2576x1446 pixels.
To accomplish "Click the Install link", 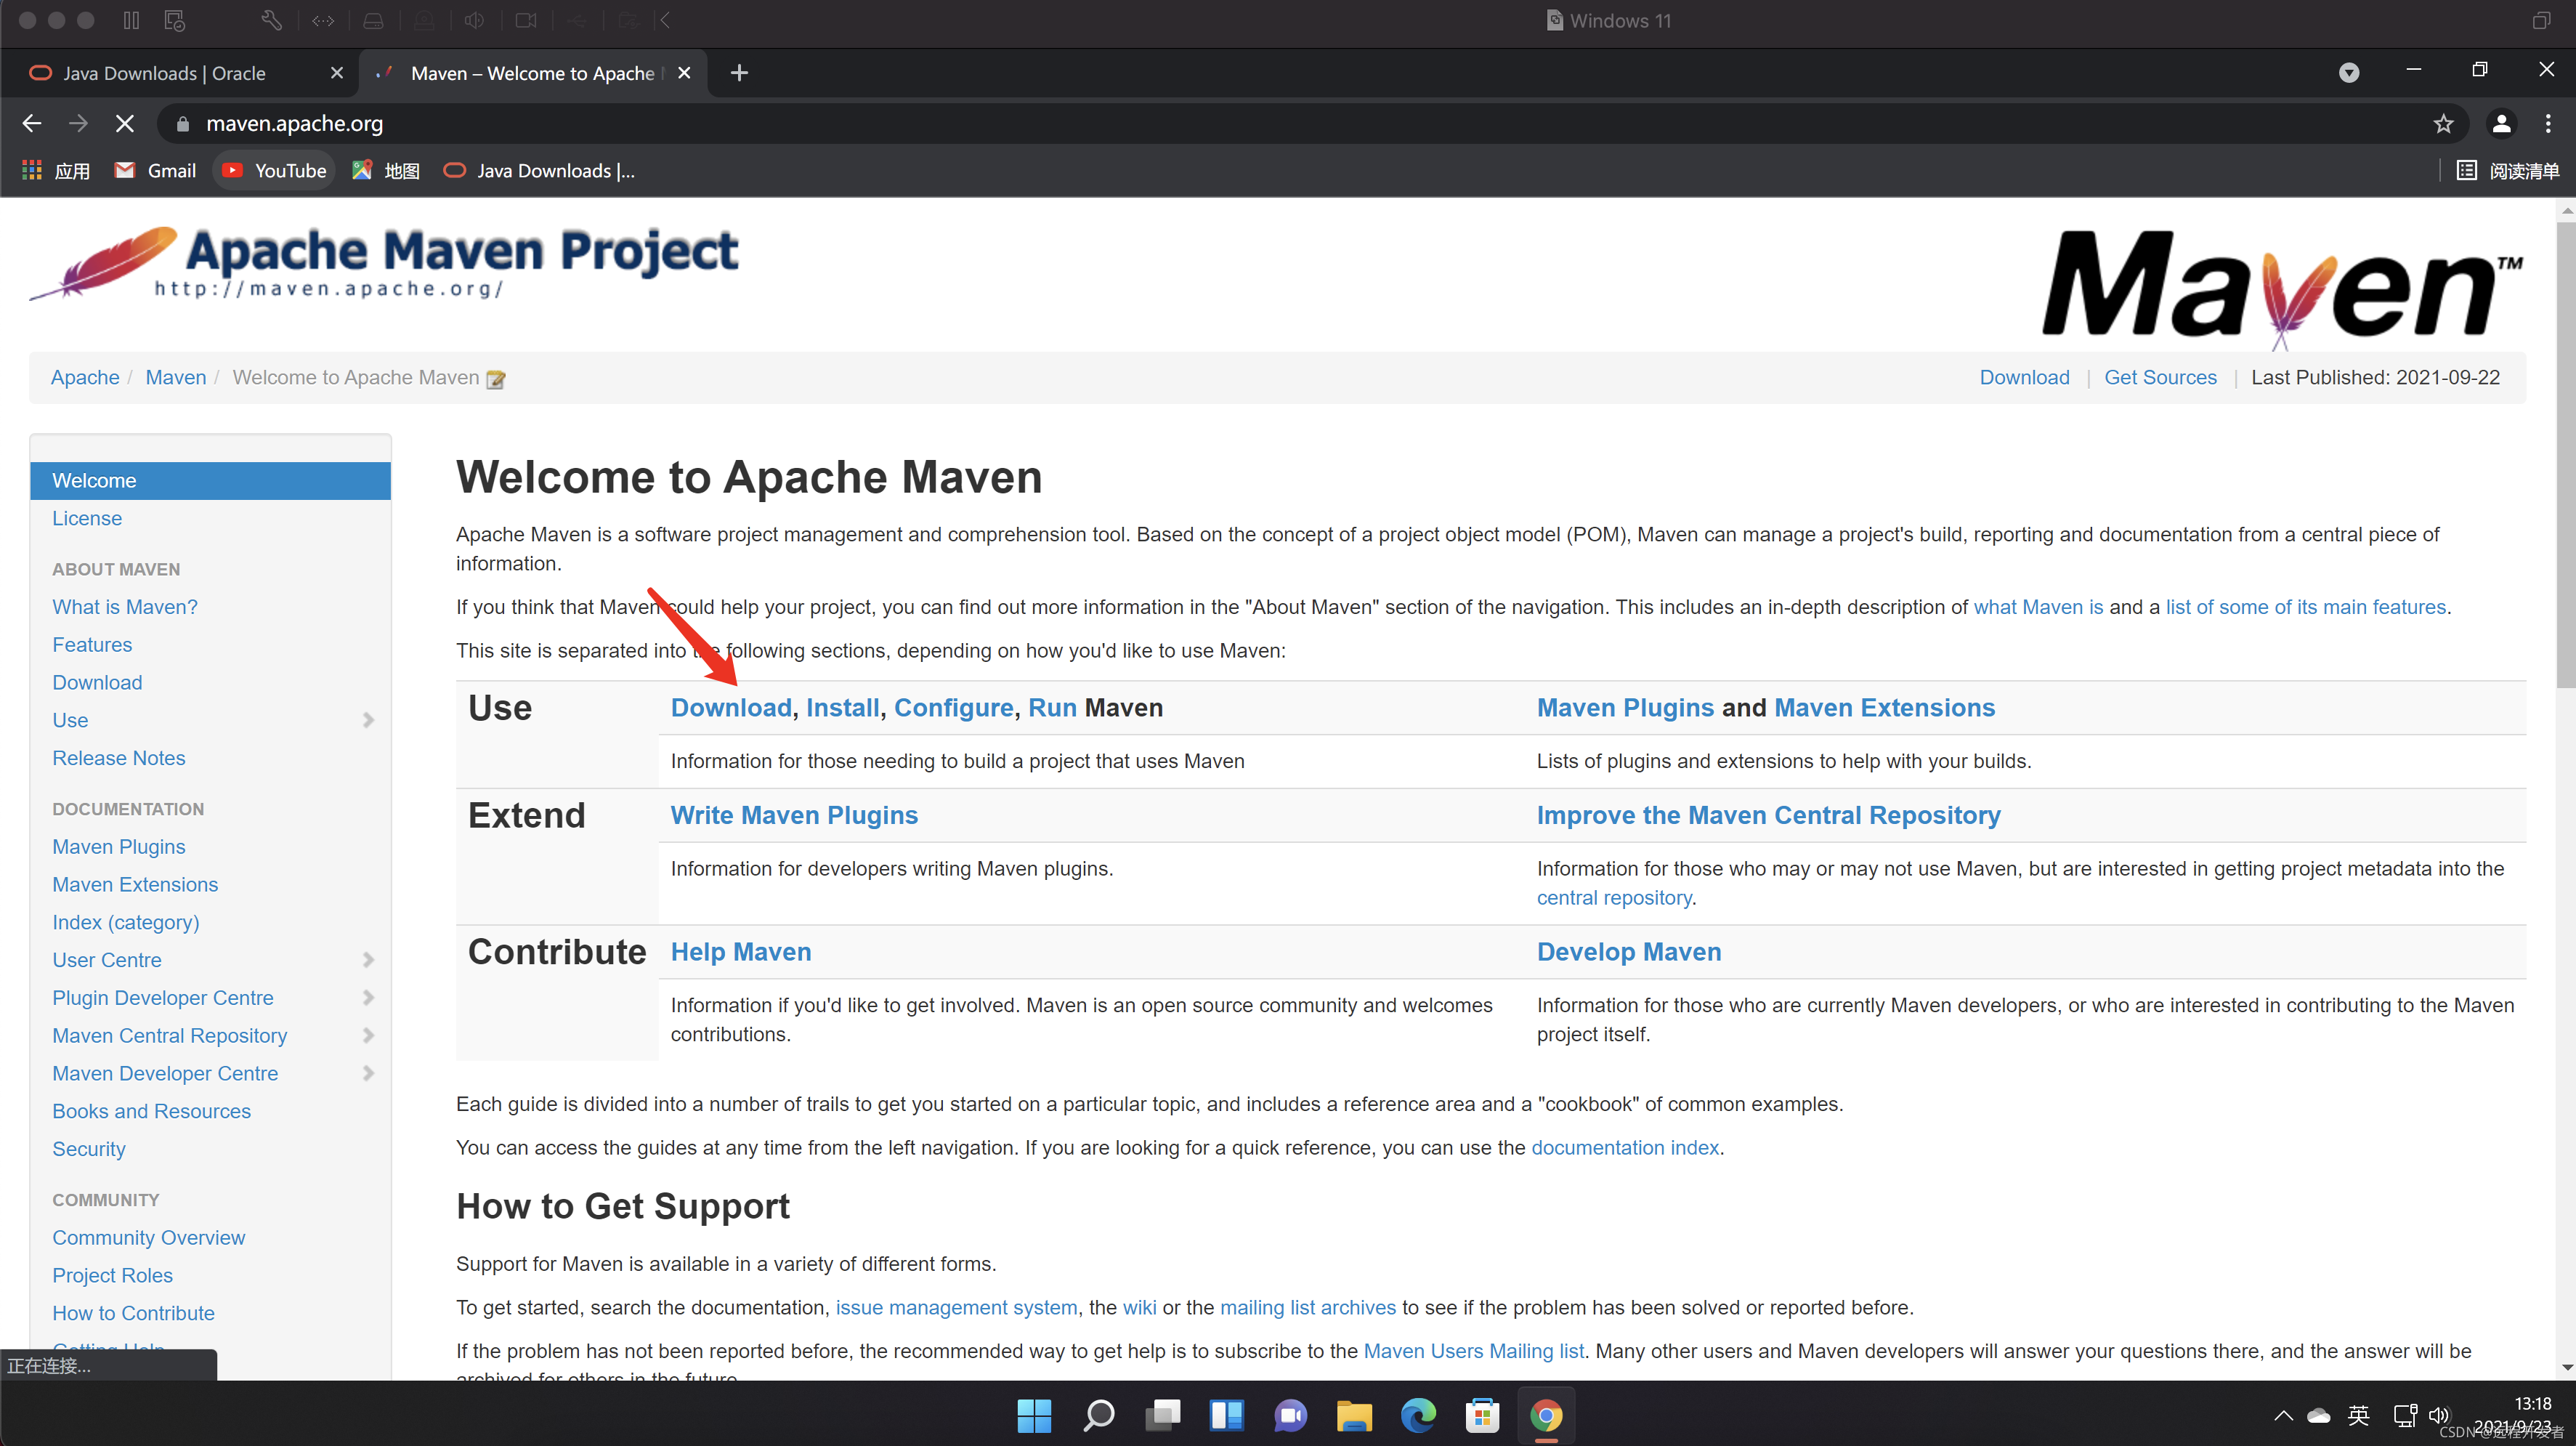I will point(843,708).
